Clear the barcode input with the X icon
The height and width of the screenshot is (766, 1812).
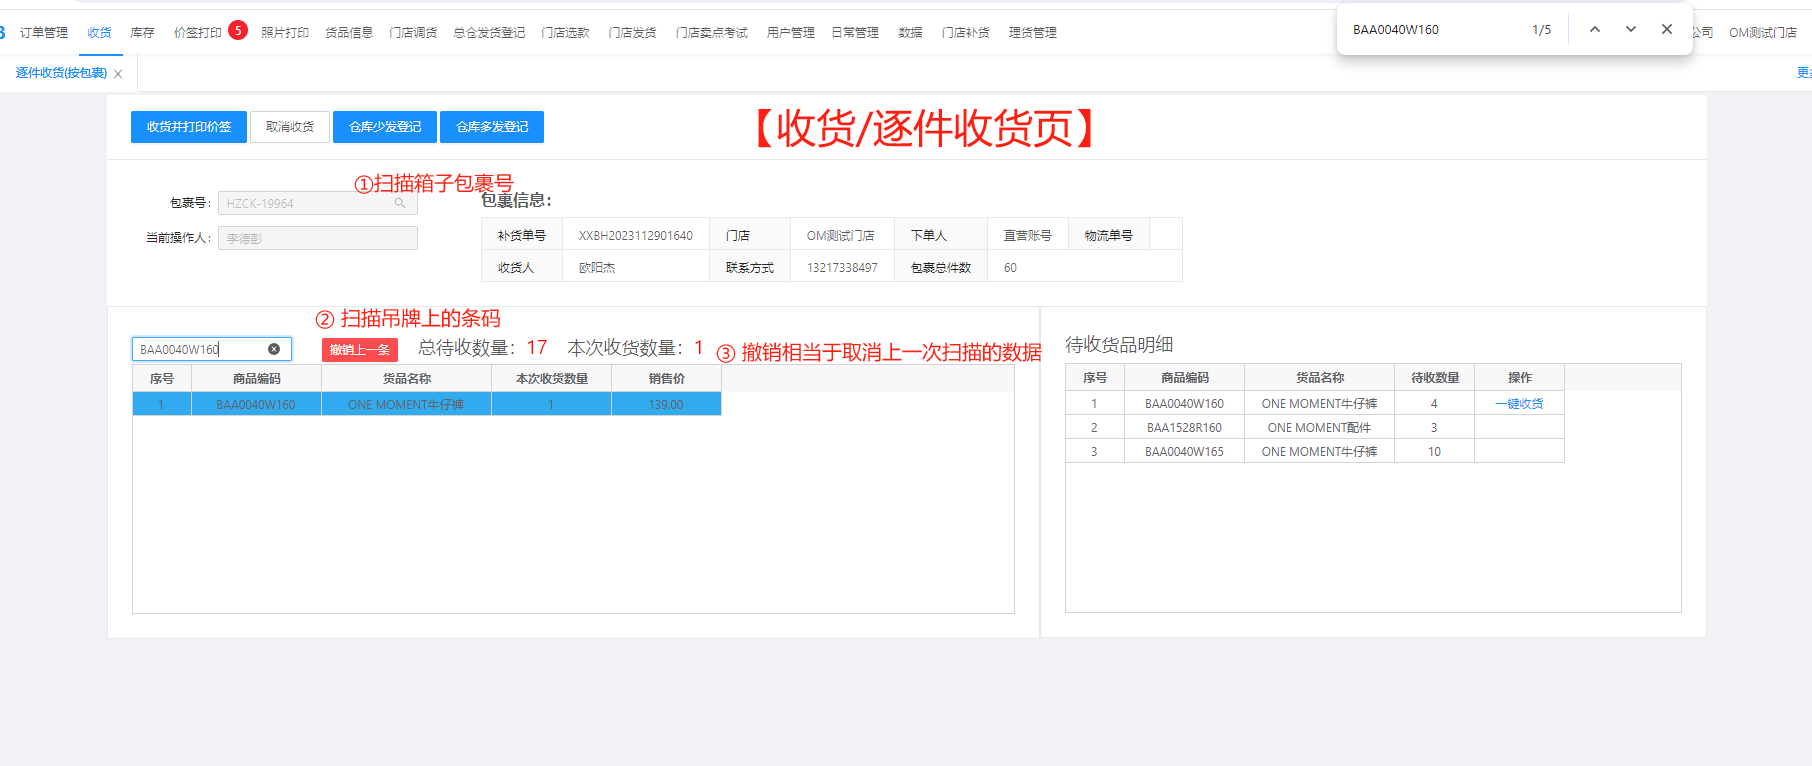coord(274,349)
